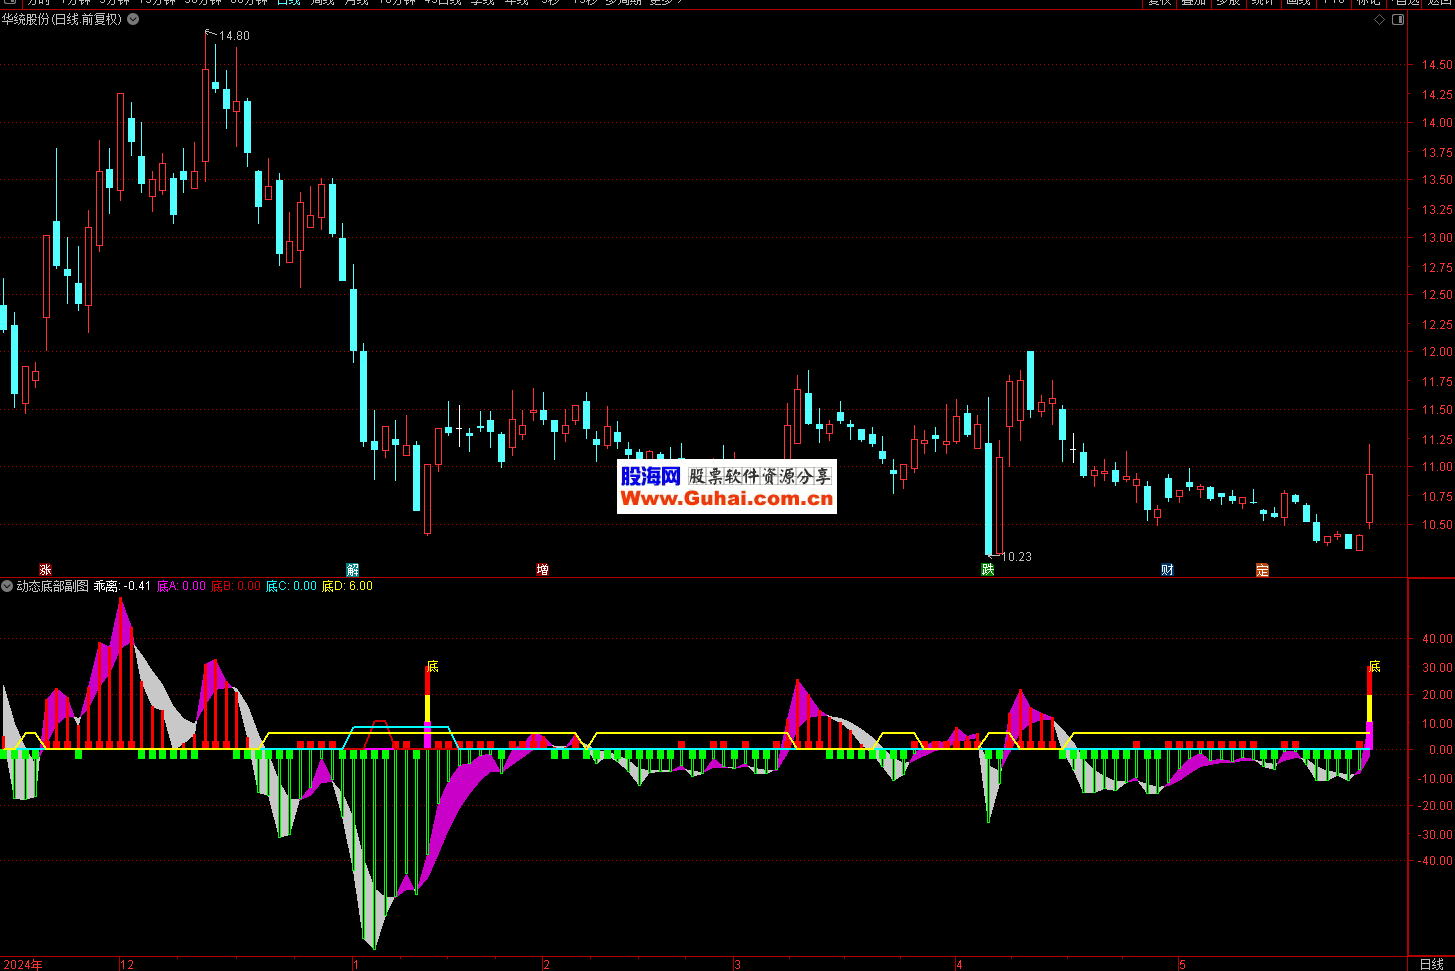Click the 13.25 price axis label
Viewport: 1455px width, 971px height.
click(x=1438, y=210)
